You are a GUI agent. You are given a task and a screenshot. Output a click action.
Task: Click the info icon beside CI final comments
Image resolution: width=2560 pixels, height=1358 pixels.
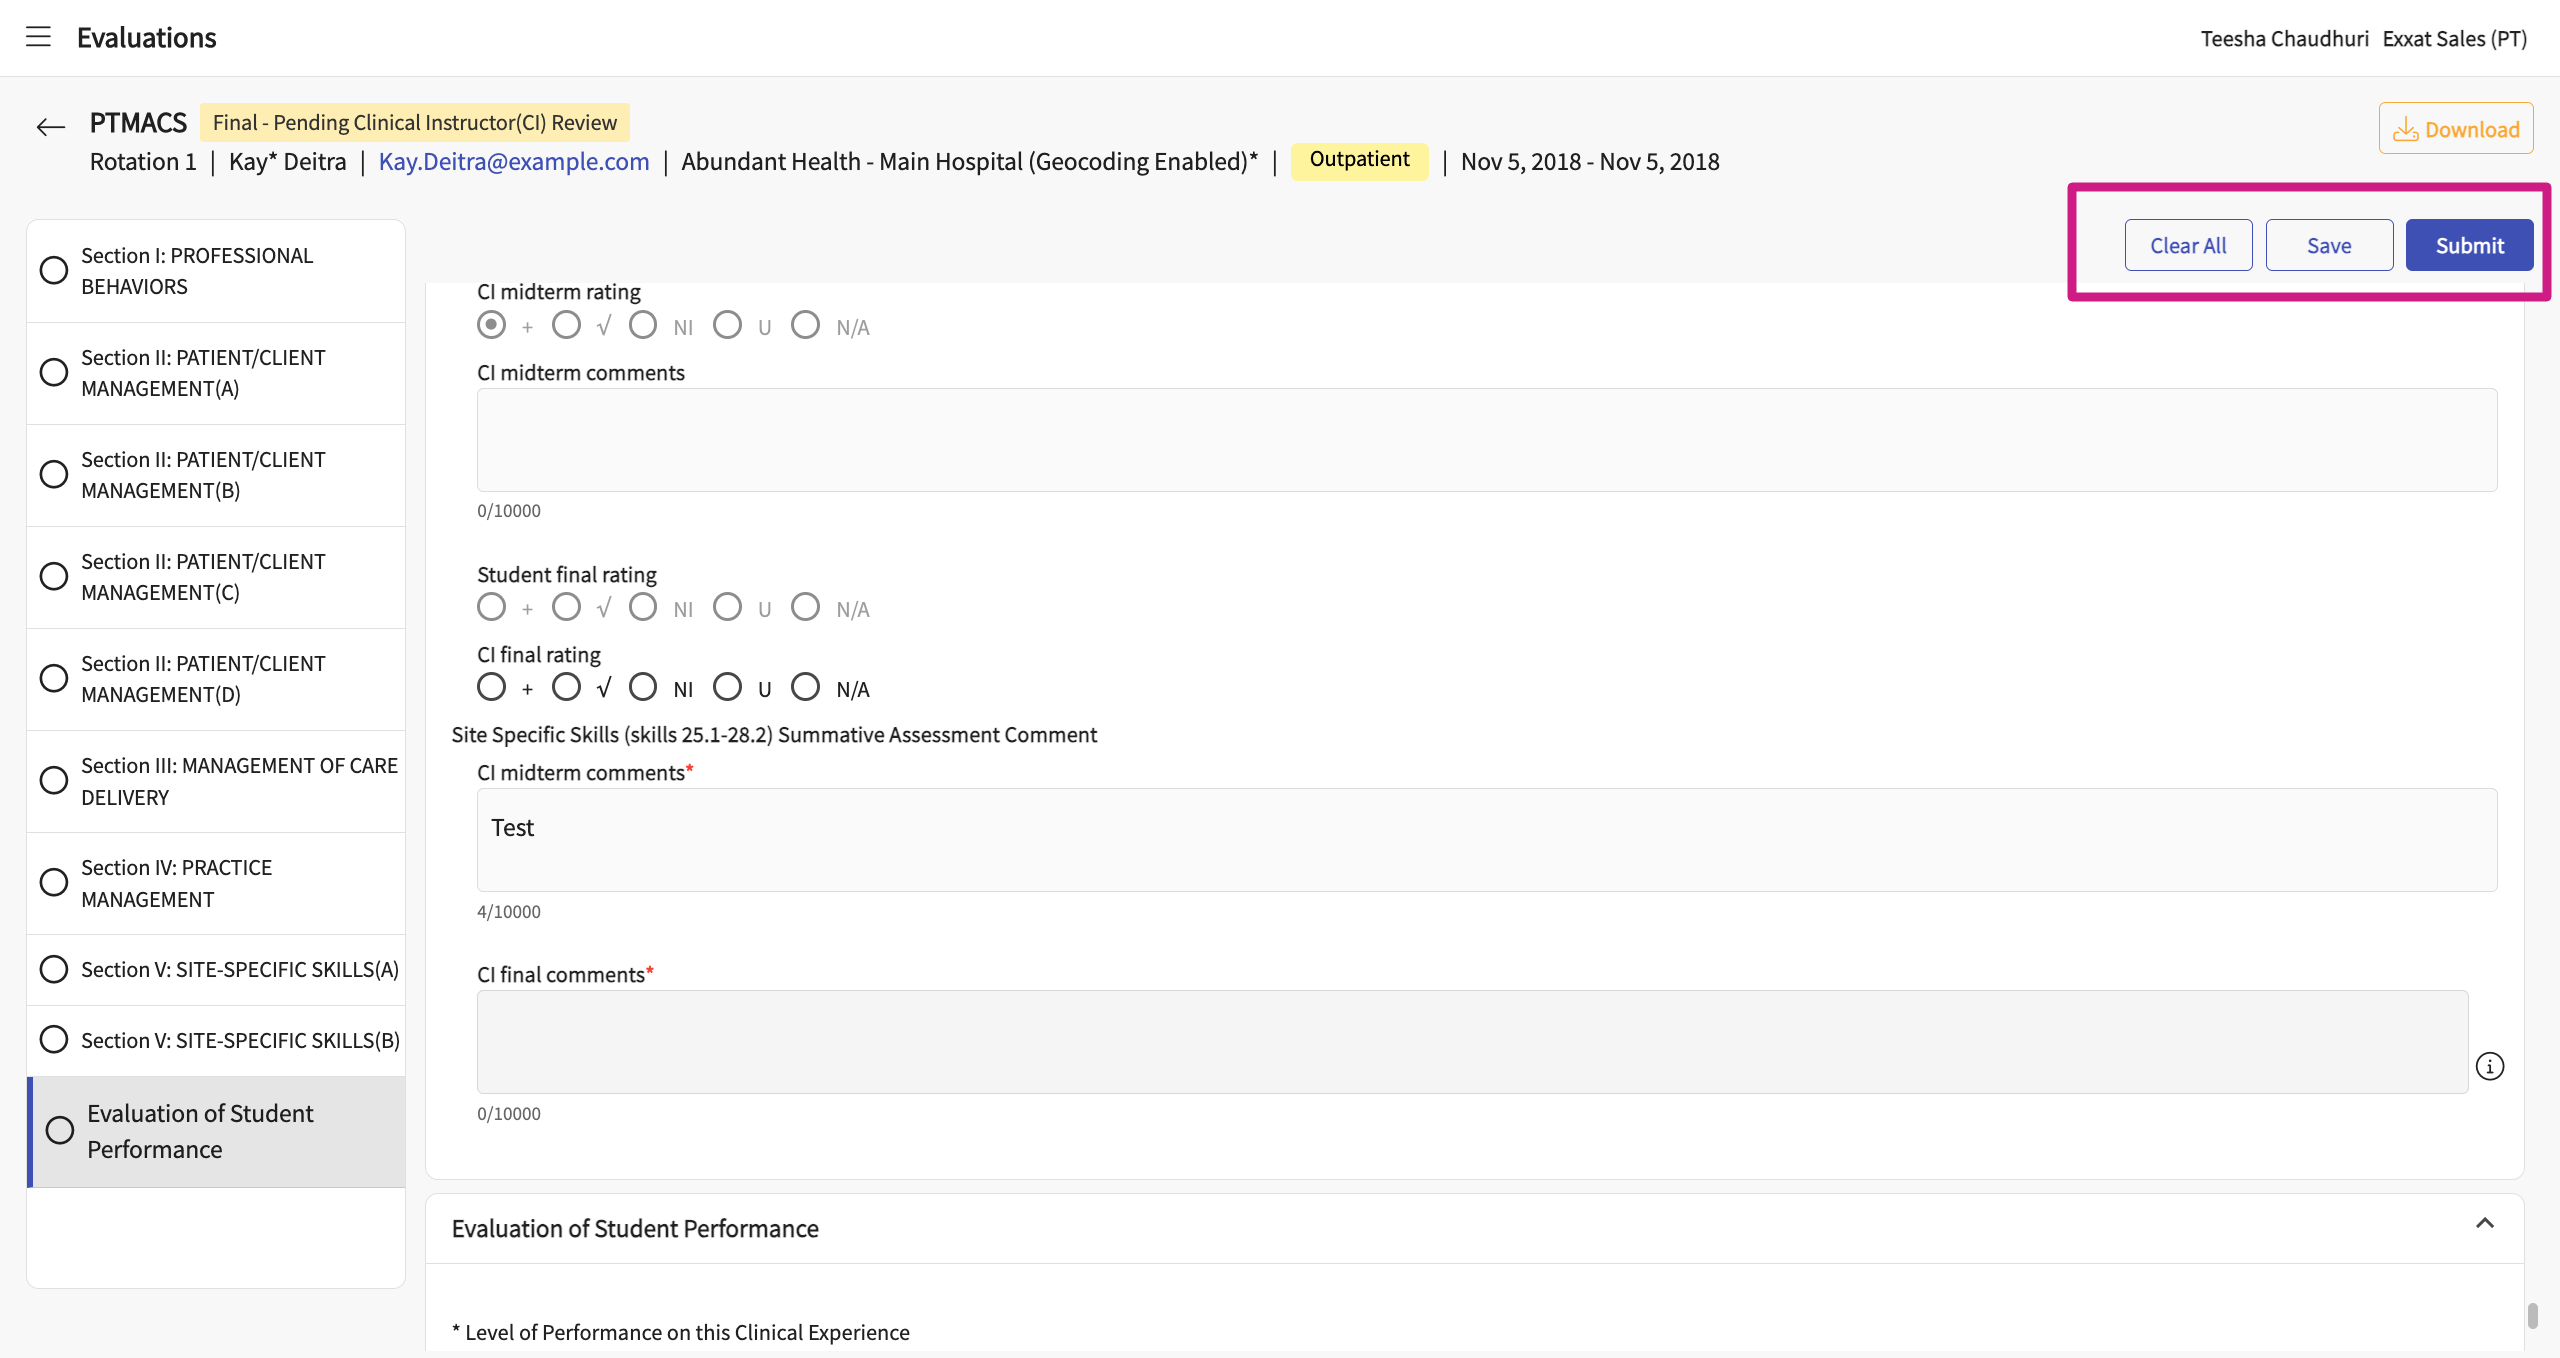coord(2489,1066)
